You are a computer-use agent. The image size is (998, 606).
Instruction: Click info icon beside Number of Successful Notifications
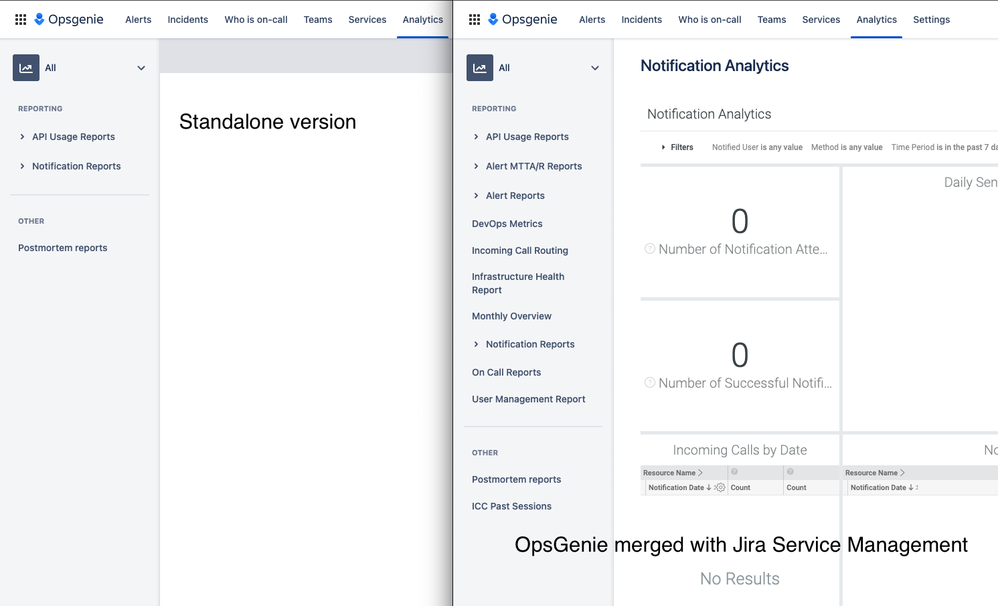650,383
